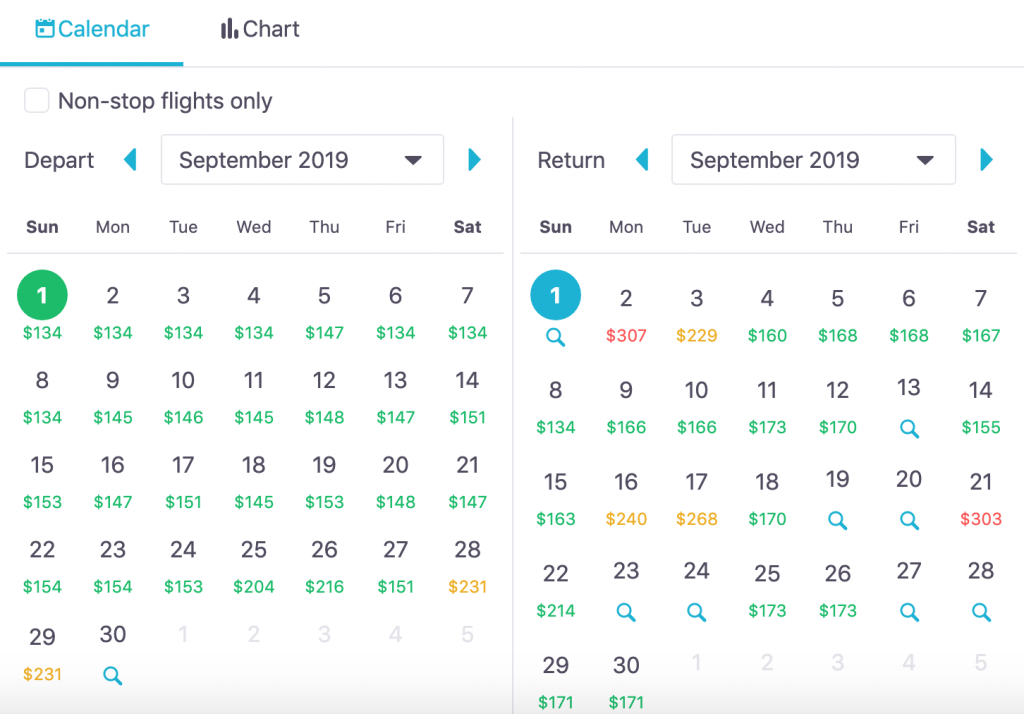Search prices for Return September 23
The width and height of the screenshot is (1024, 714).
tap(626, 612)
